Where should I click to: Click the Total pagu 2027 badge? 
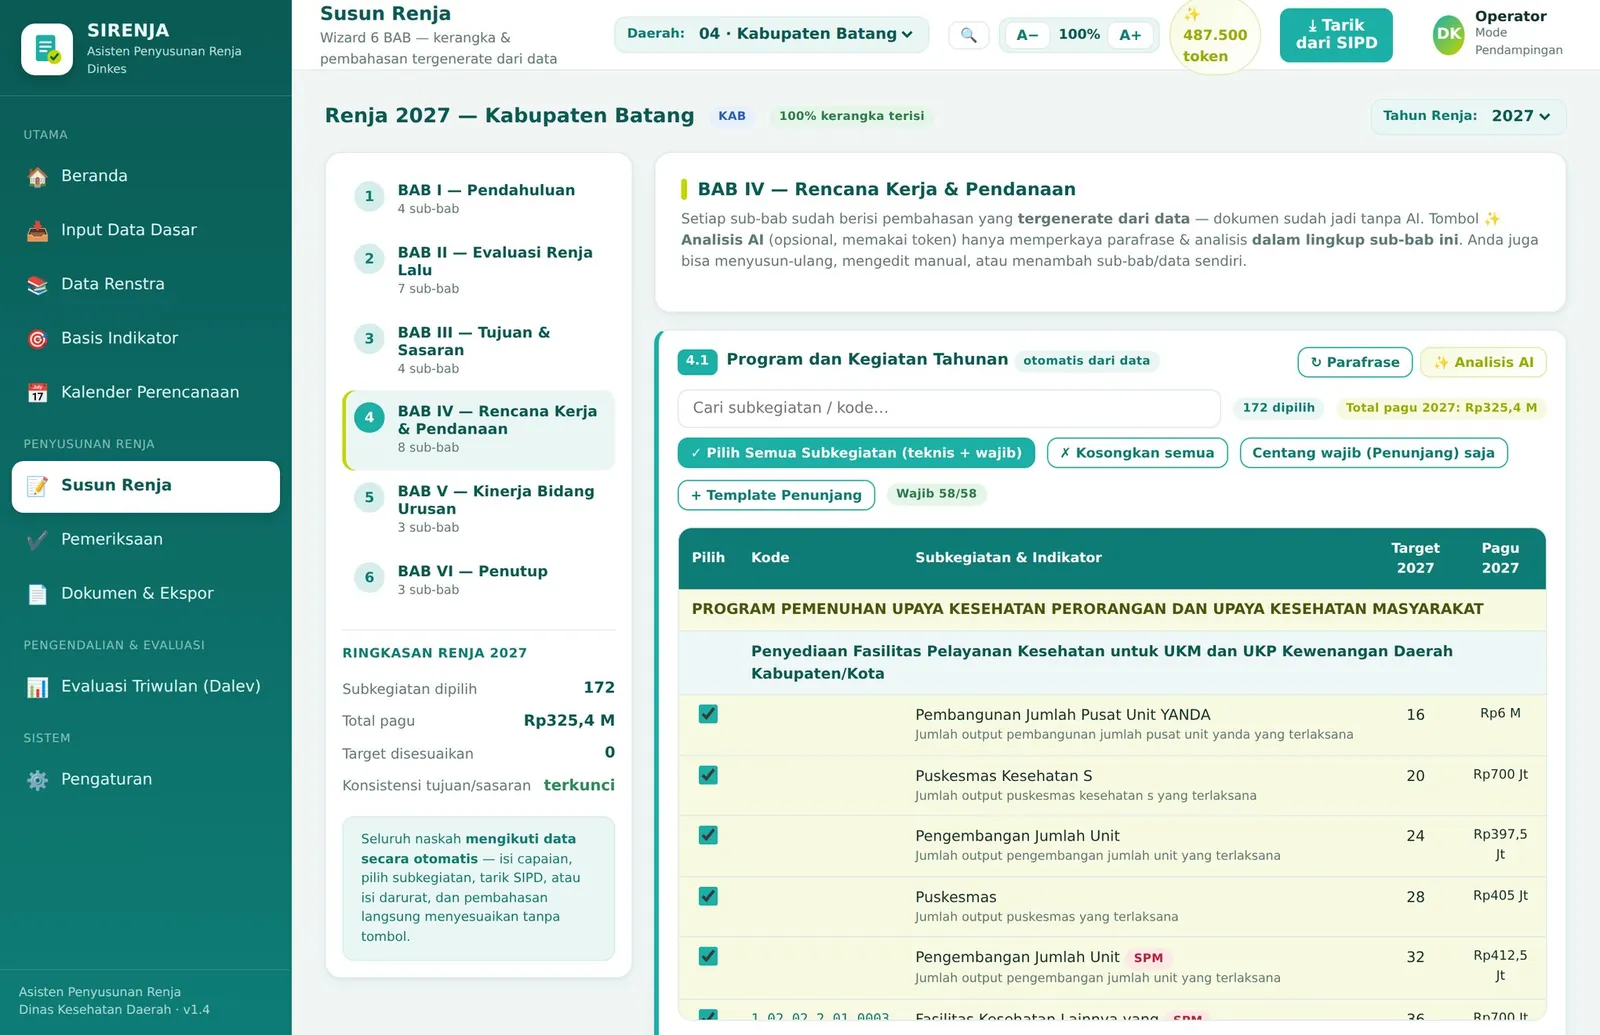[x=1441, y=408]
